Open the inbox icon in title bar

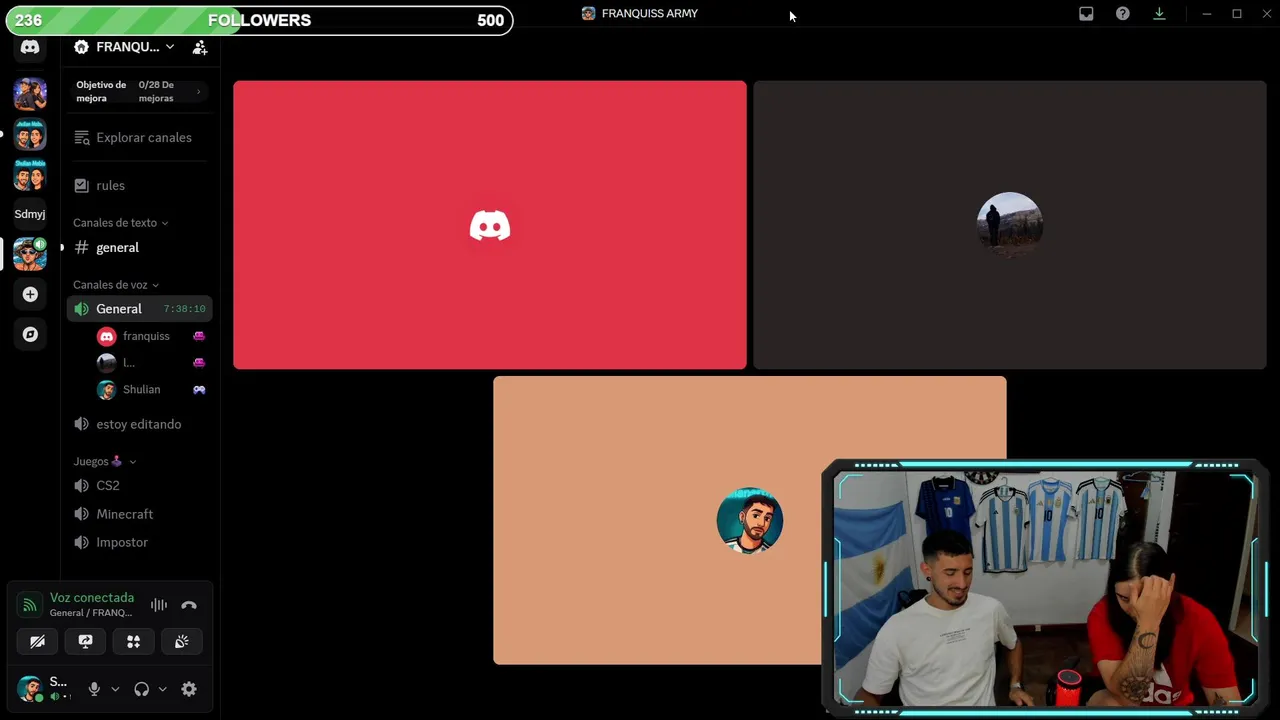point(1086,13)
